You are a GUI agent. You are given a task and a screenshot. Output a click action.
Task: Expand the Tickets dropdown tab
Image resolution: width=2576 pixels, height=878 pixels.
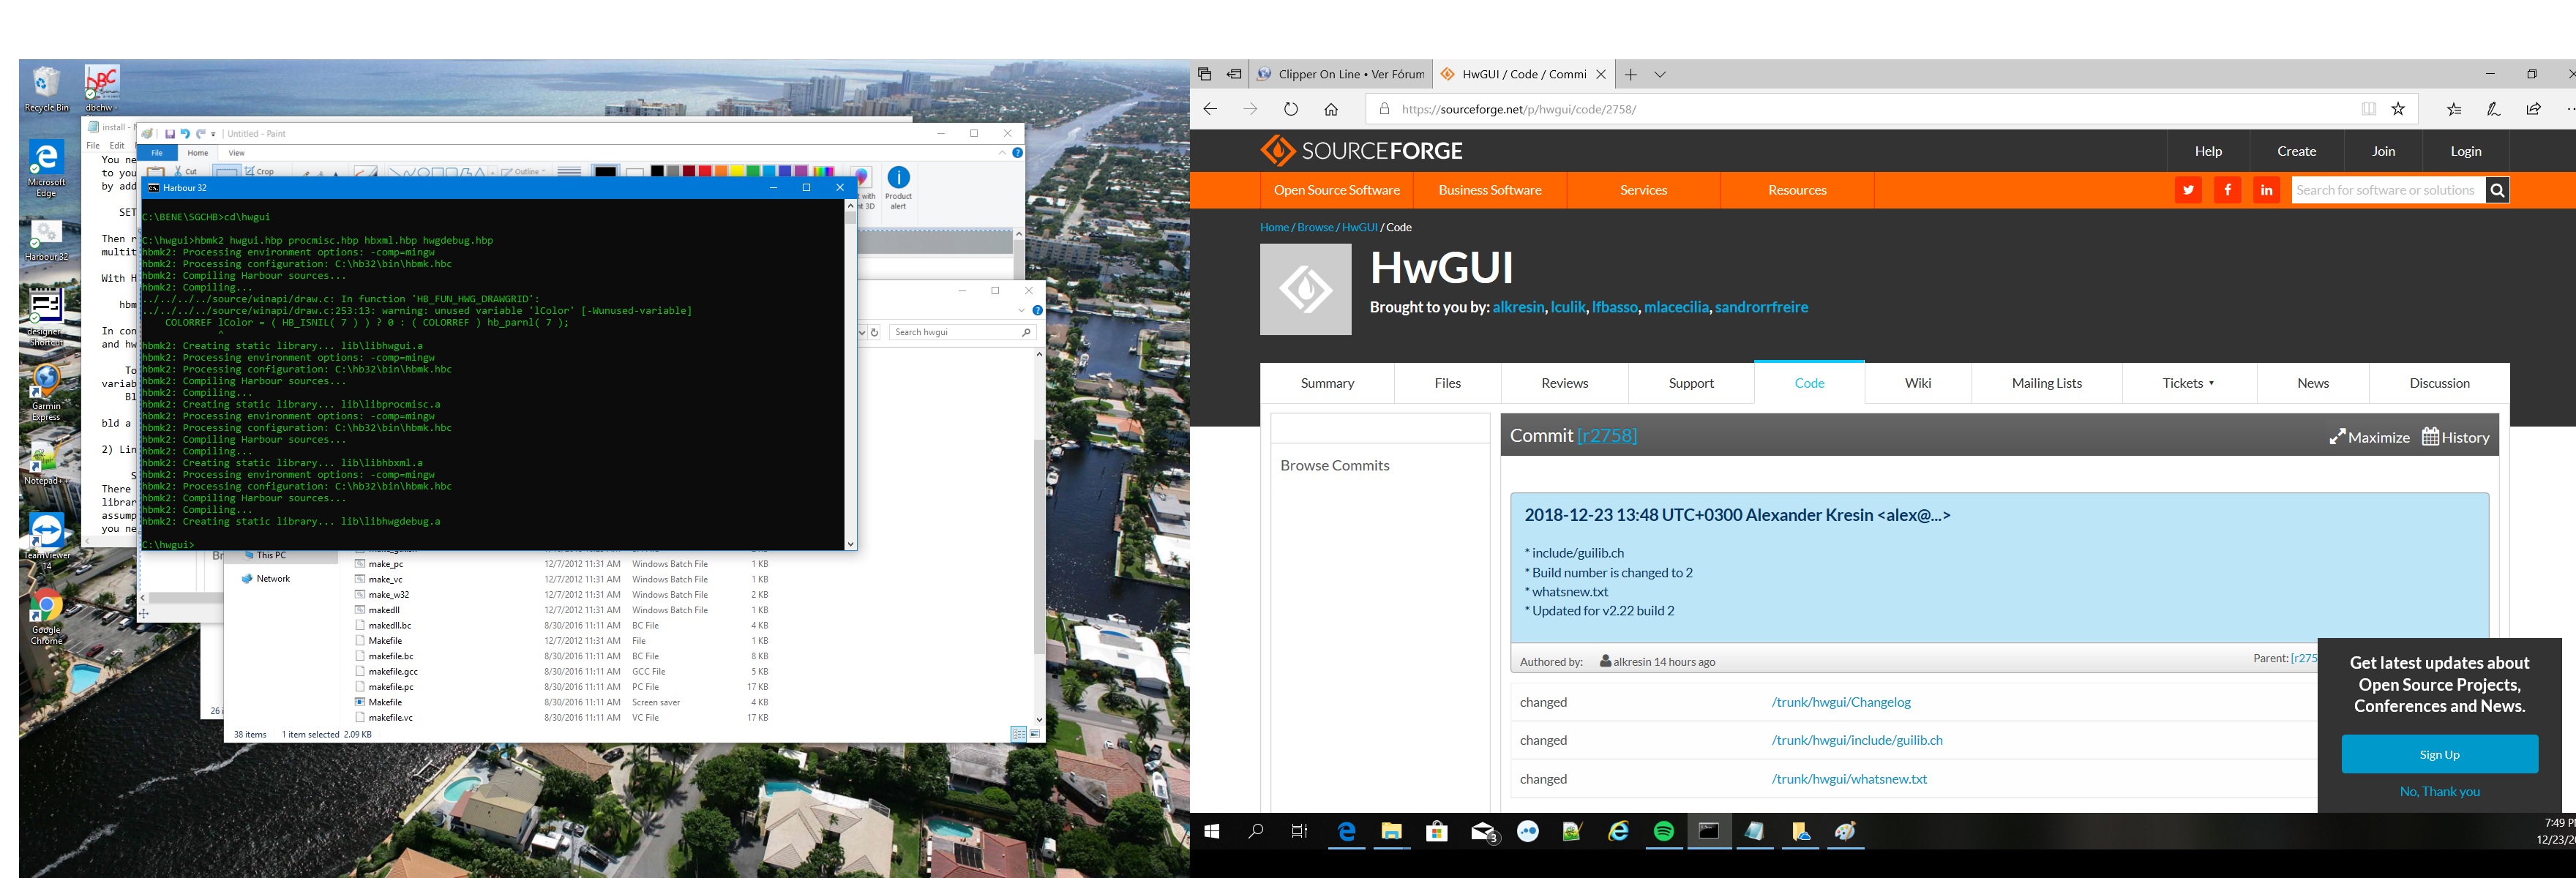pyautogui.click(x=2188, y=383)
